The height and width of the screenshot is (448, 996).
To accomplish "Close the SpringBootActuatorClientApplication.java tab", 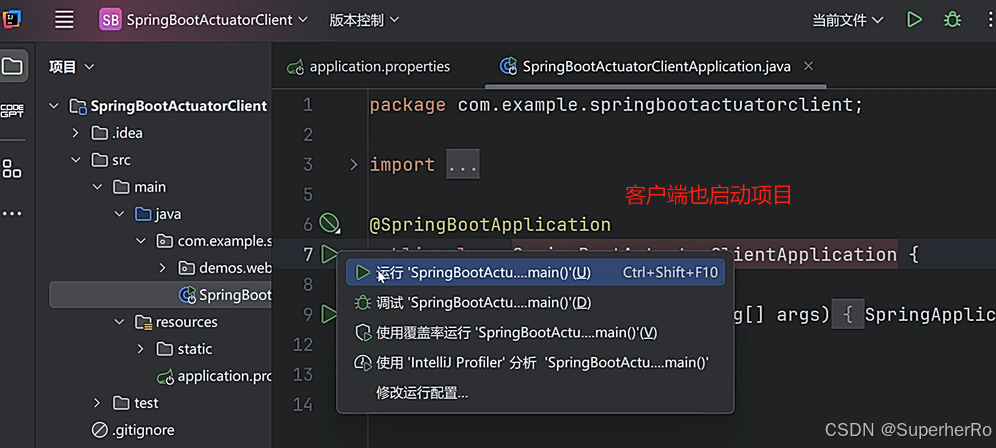I will coord(808,66).
